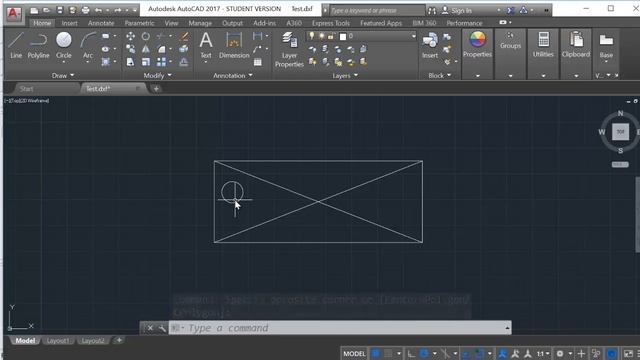Open the Utilities panel
The image size is (640, 360).
pos(543,44)
